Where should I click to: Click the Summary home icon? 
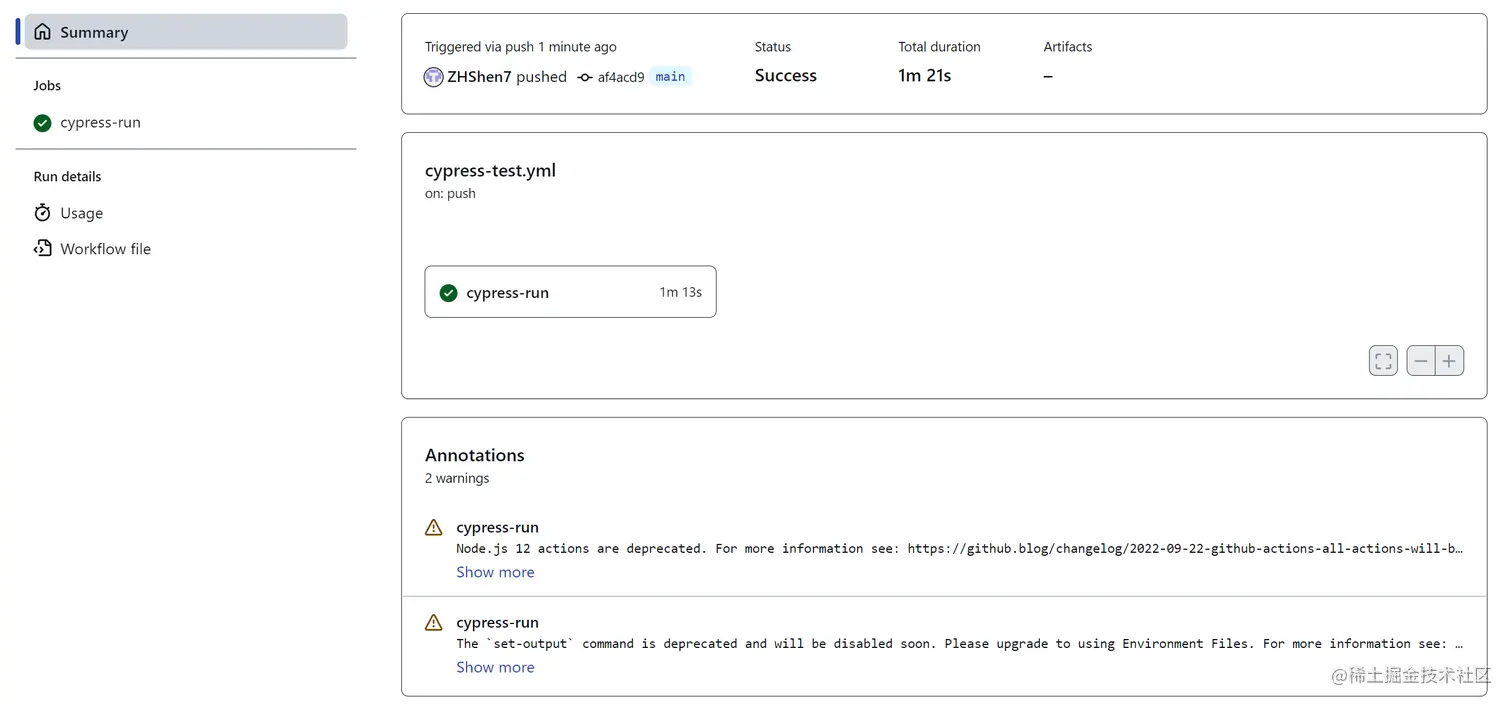pos(42,32)
